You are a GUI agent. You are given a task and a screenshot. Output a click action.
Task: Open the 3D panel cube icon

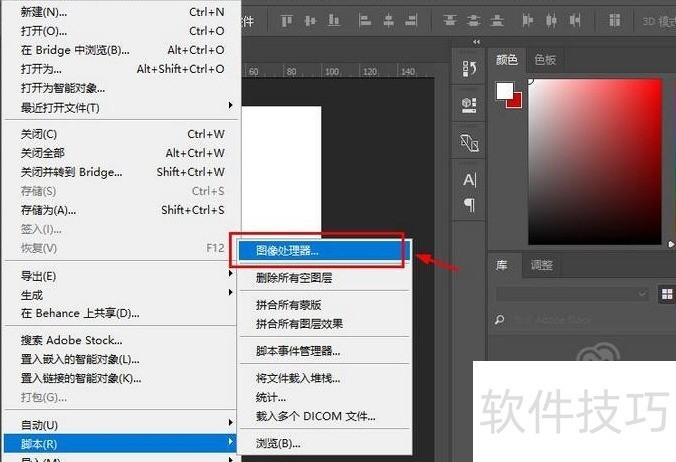click(x=469, y=105)
